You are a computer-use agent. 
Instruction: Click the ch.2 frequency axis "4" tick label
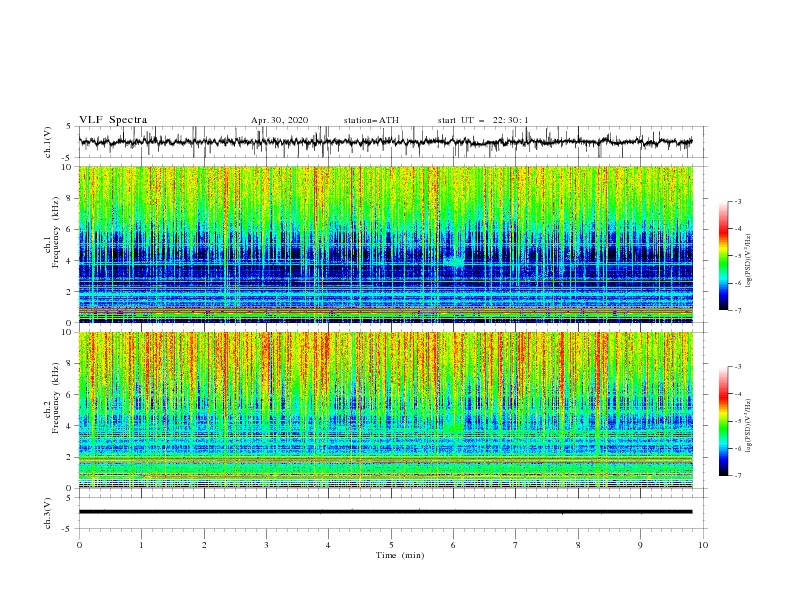69,426
